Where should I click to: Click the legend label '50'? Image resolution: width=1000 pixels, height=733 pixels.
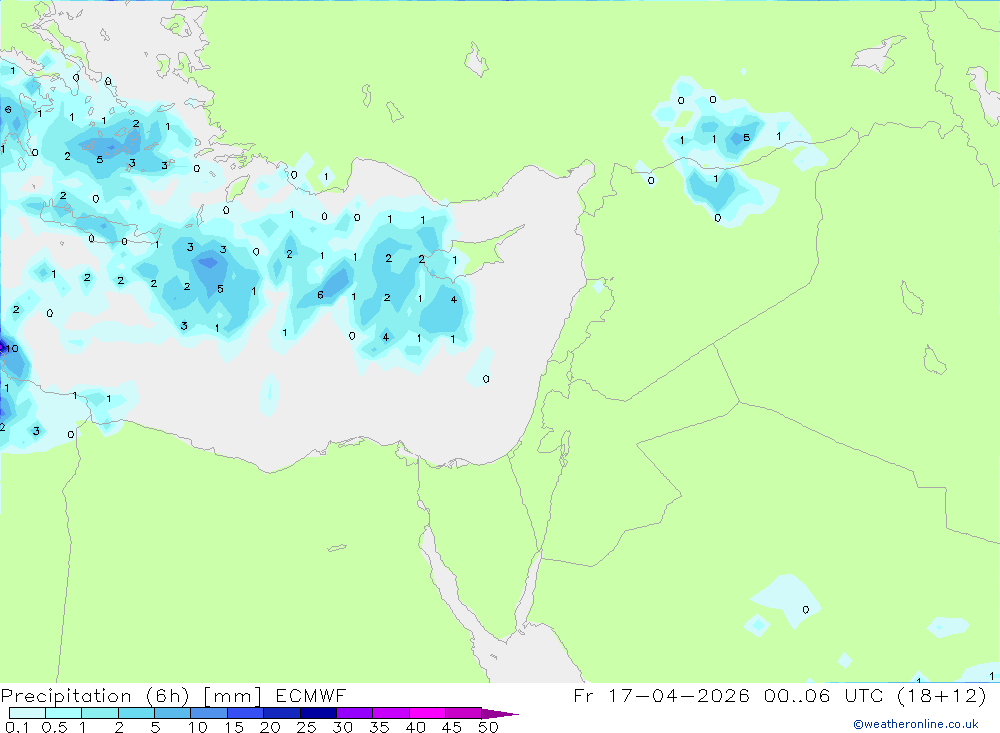click(x=488, y=727)
